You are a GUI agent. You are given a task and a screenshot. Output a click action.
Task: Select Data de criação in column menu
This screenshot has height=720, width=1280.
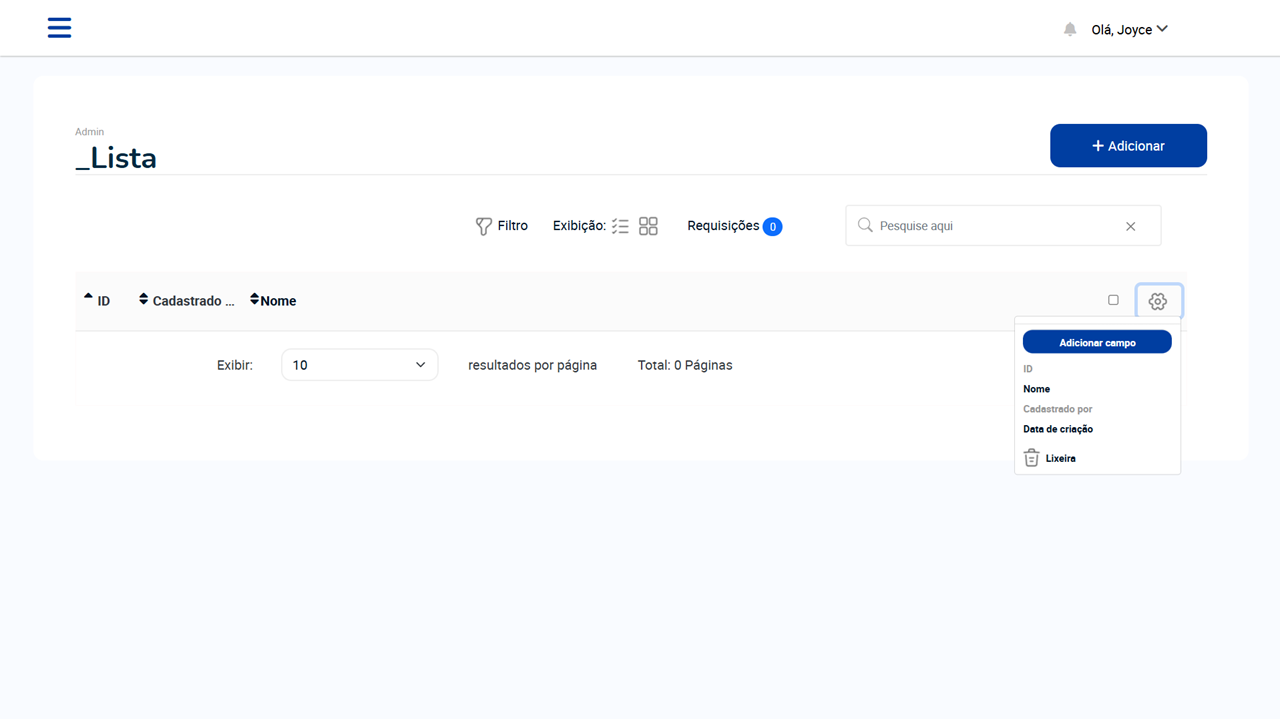pyautogui.click(x=1058, y=429)
